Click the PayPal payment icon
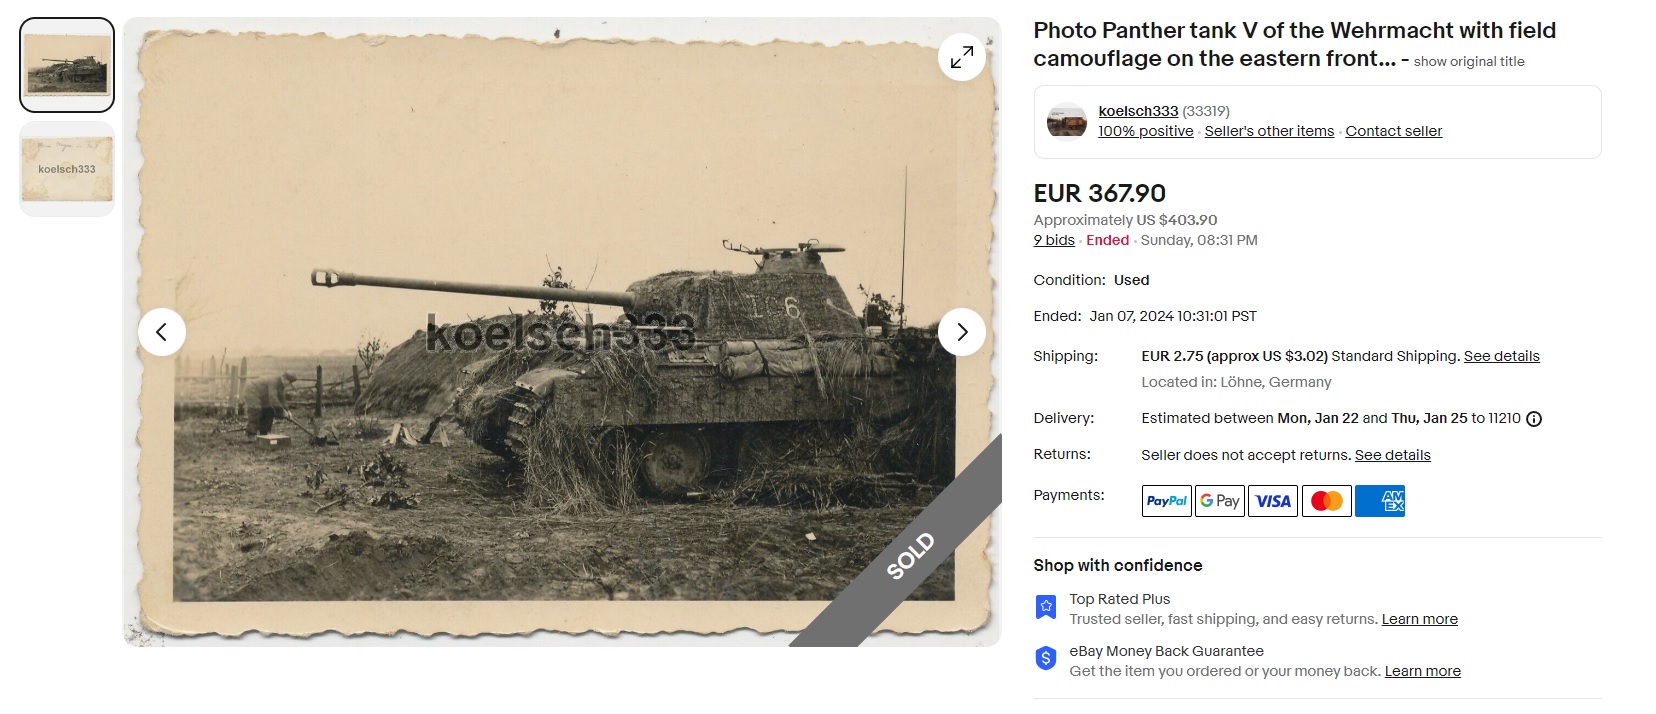This screenshot has height=714, width=1656. tap(1166, 501)
